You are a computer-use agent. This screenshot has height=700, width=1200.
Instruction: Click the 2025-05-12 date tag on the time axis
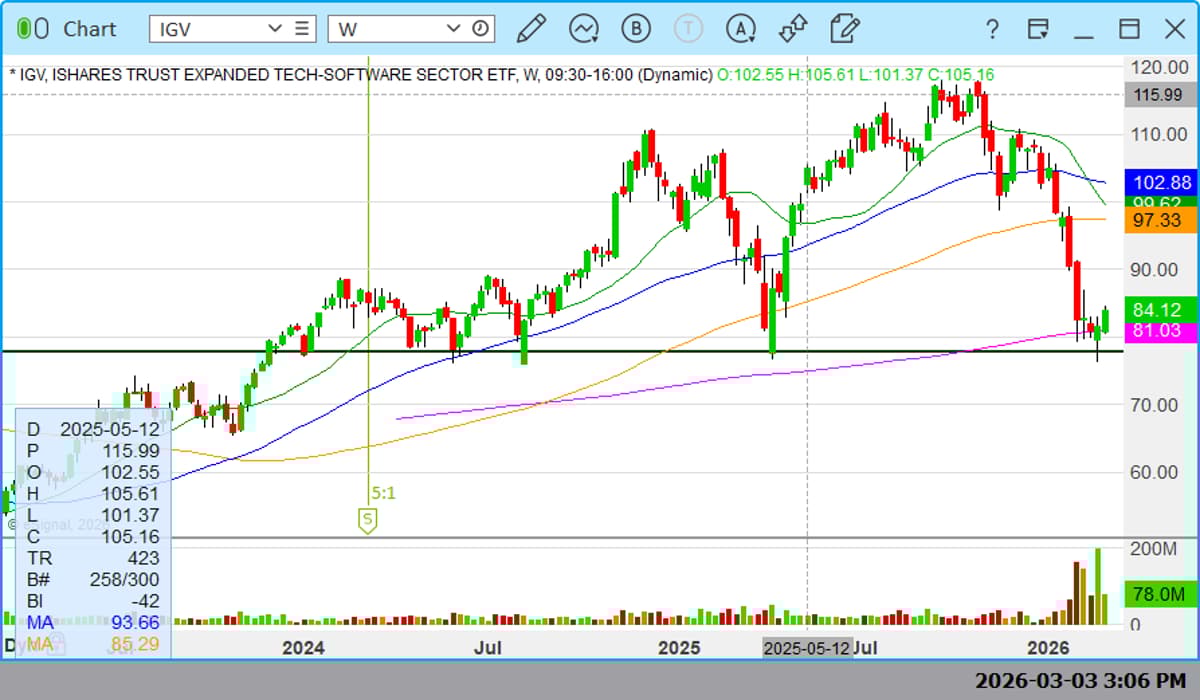click(x=806, y=648)
